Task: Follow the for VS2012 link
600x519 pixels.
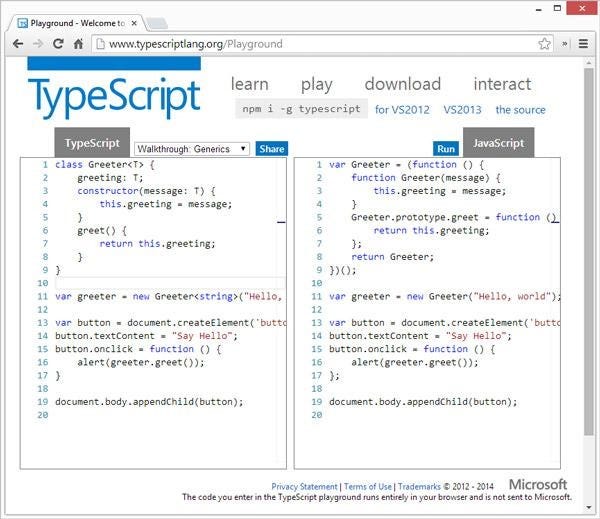Action: click(x=402, y=110)
